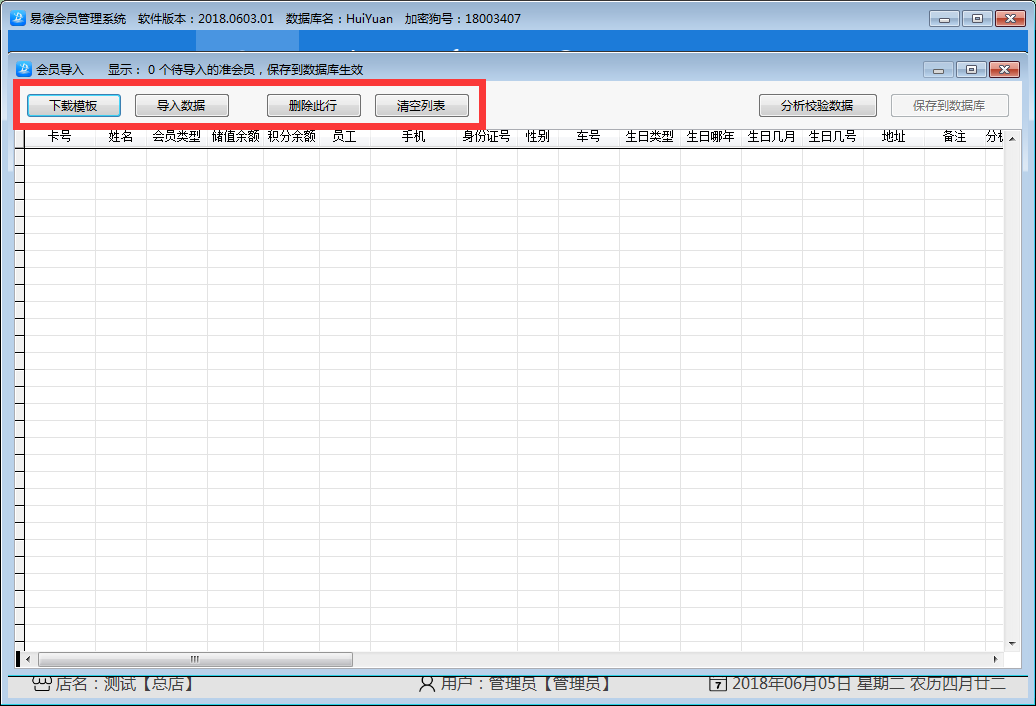Screen dimensions: 1036x706
Task: Click the user icon in status bar
Action: coord(427,684)
